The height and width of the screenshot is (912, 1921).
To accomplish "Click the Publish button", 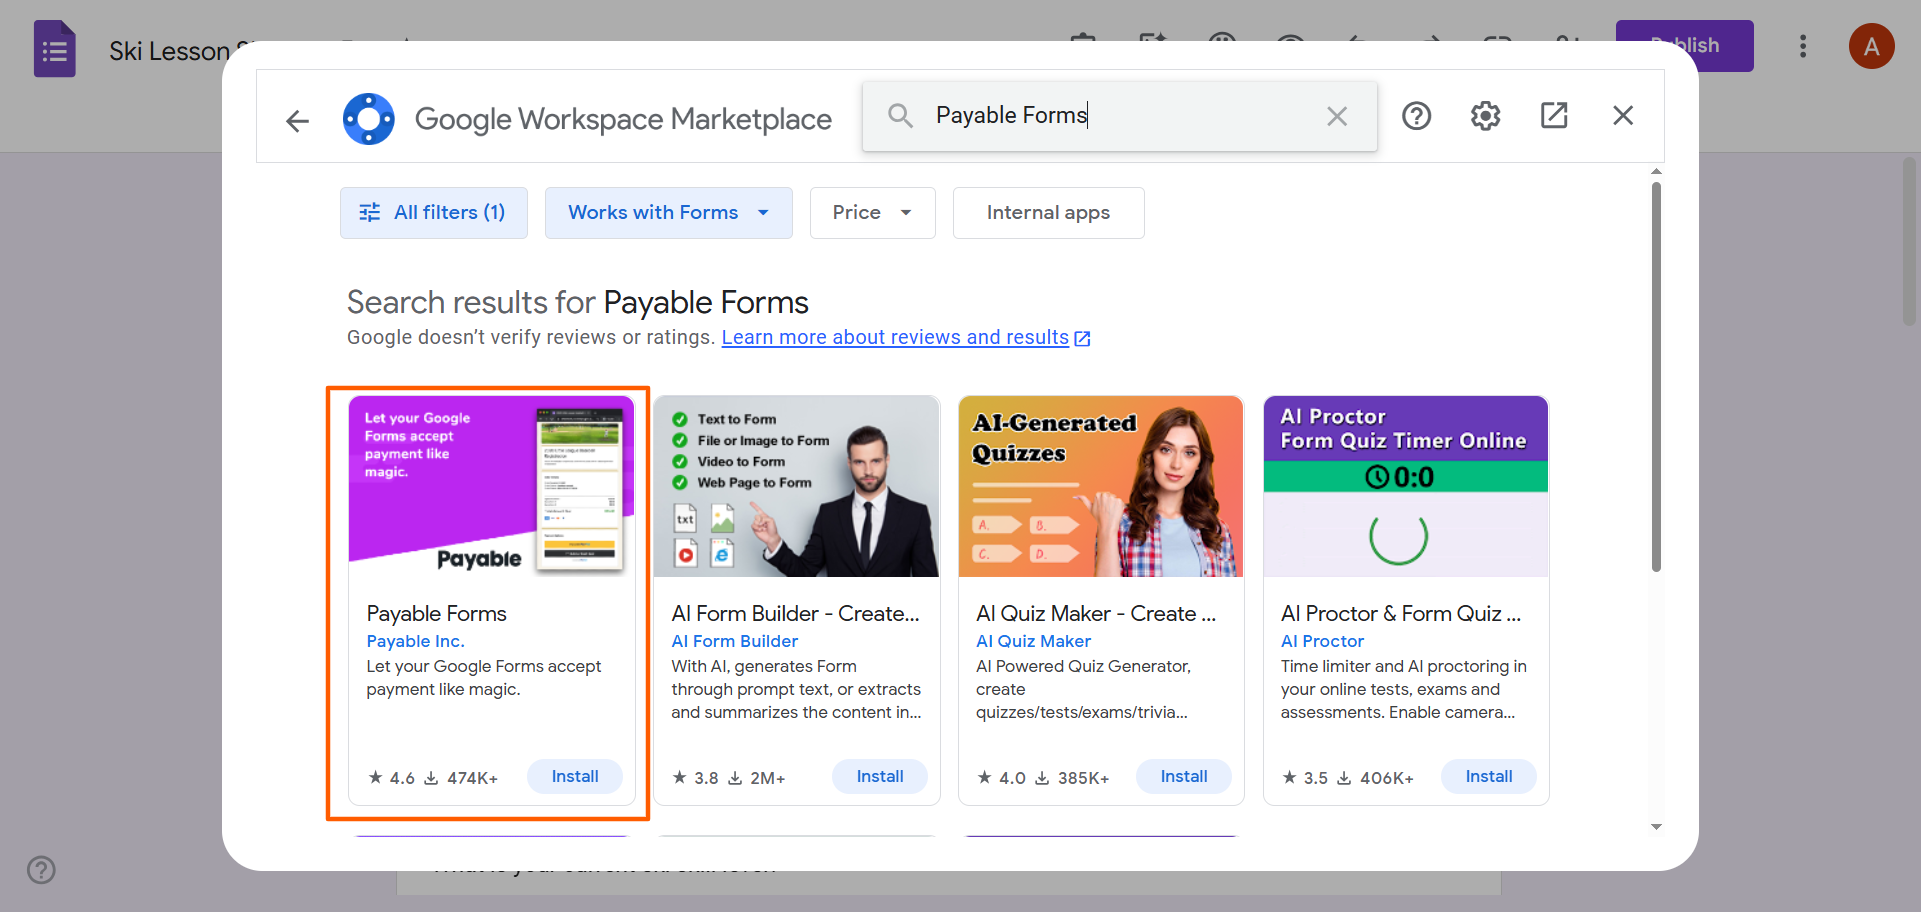I will [x=1684, y=45].
